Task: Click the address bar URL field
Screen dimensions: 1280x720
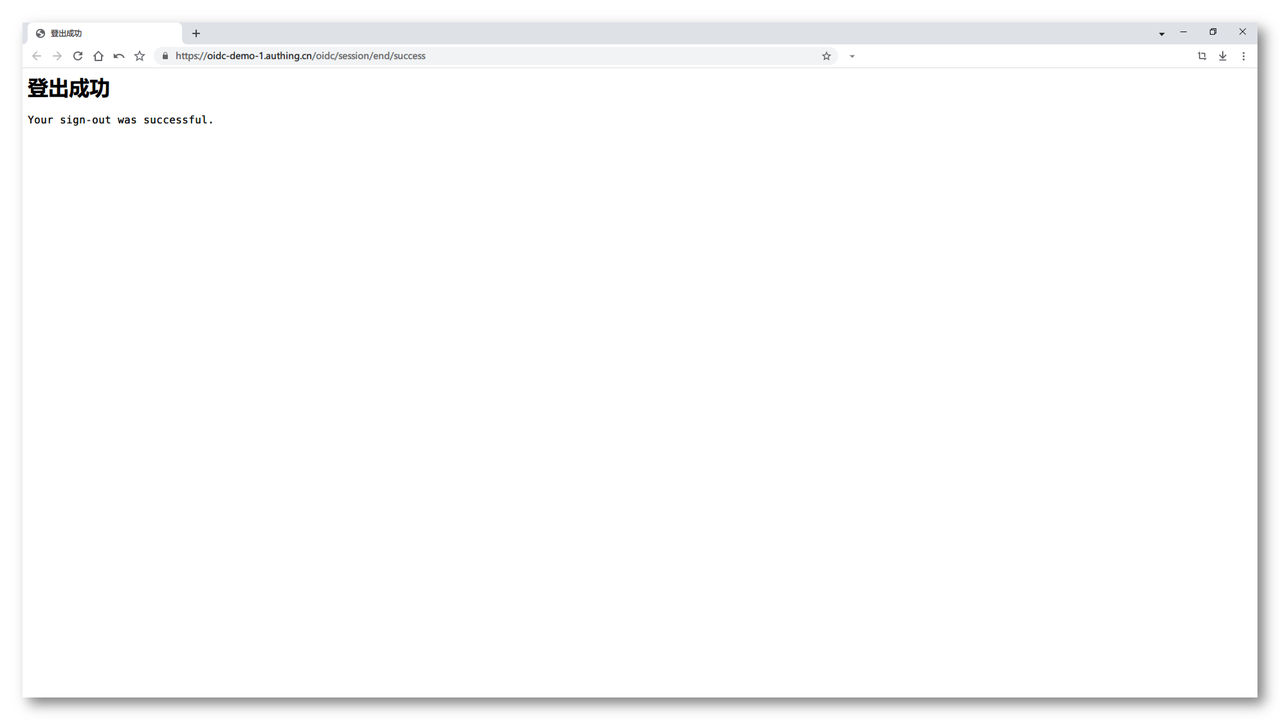Action: pos(495,56)
